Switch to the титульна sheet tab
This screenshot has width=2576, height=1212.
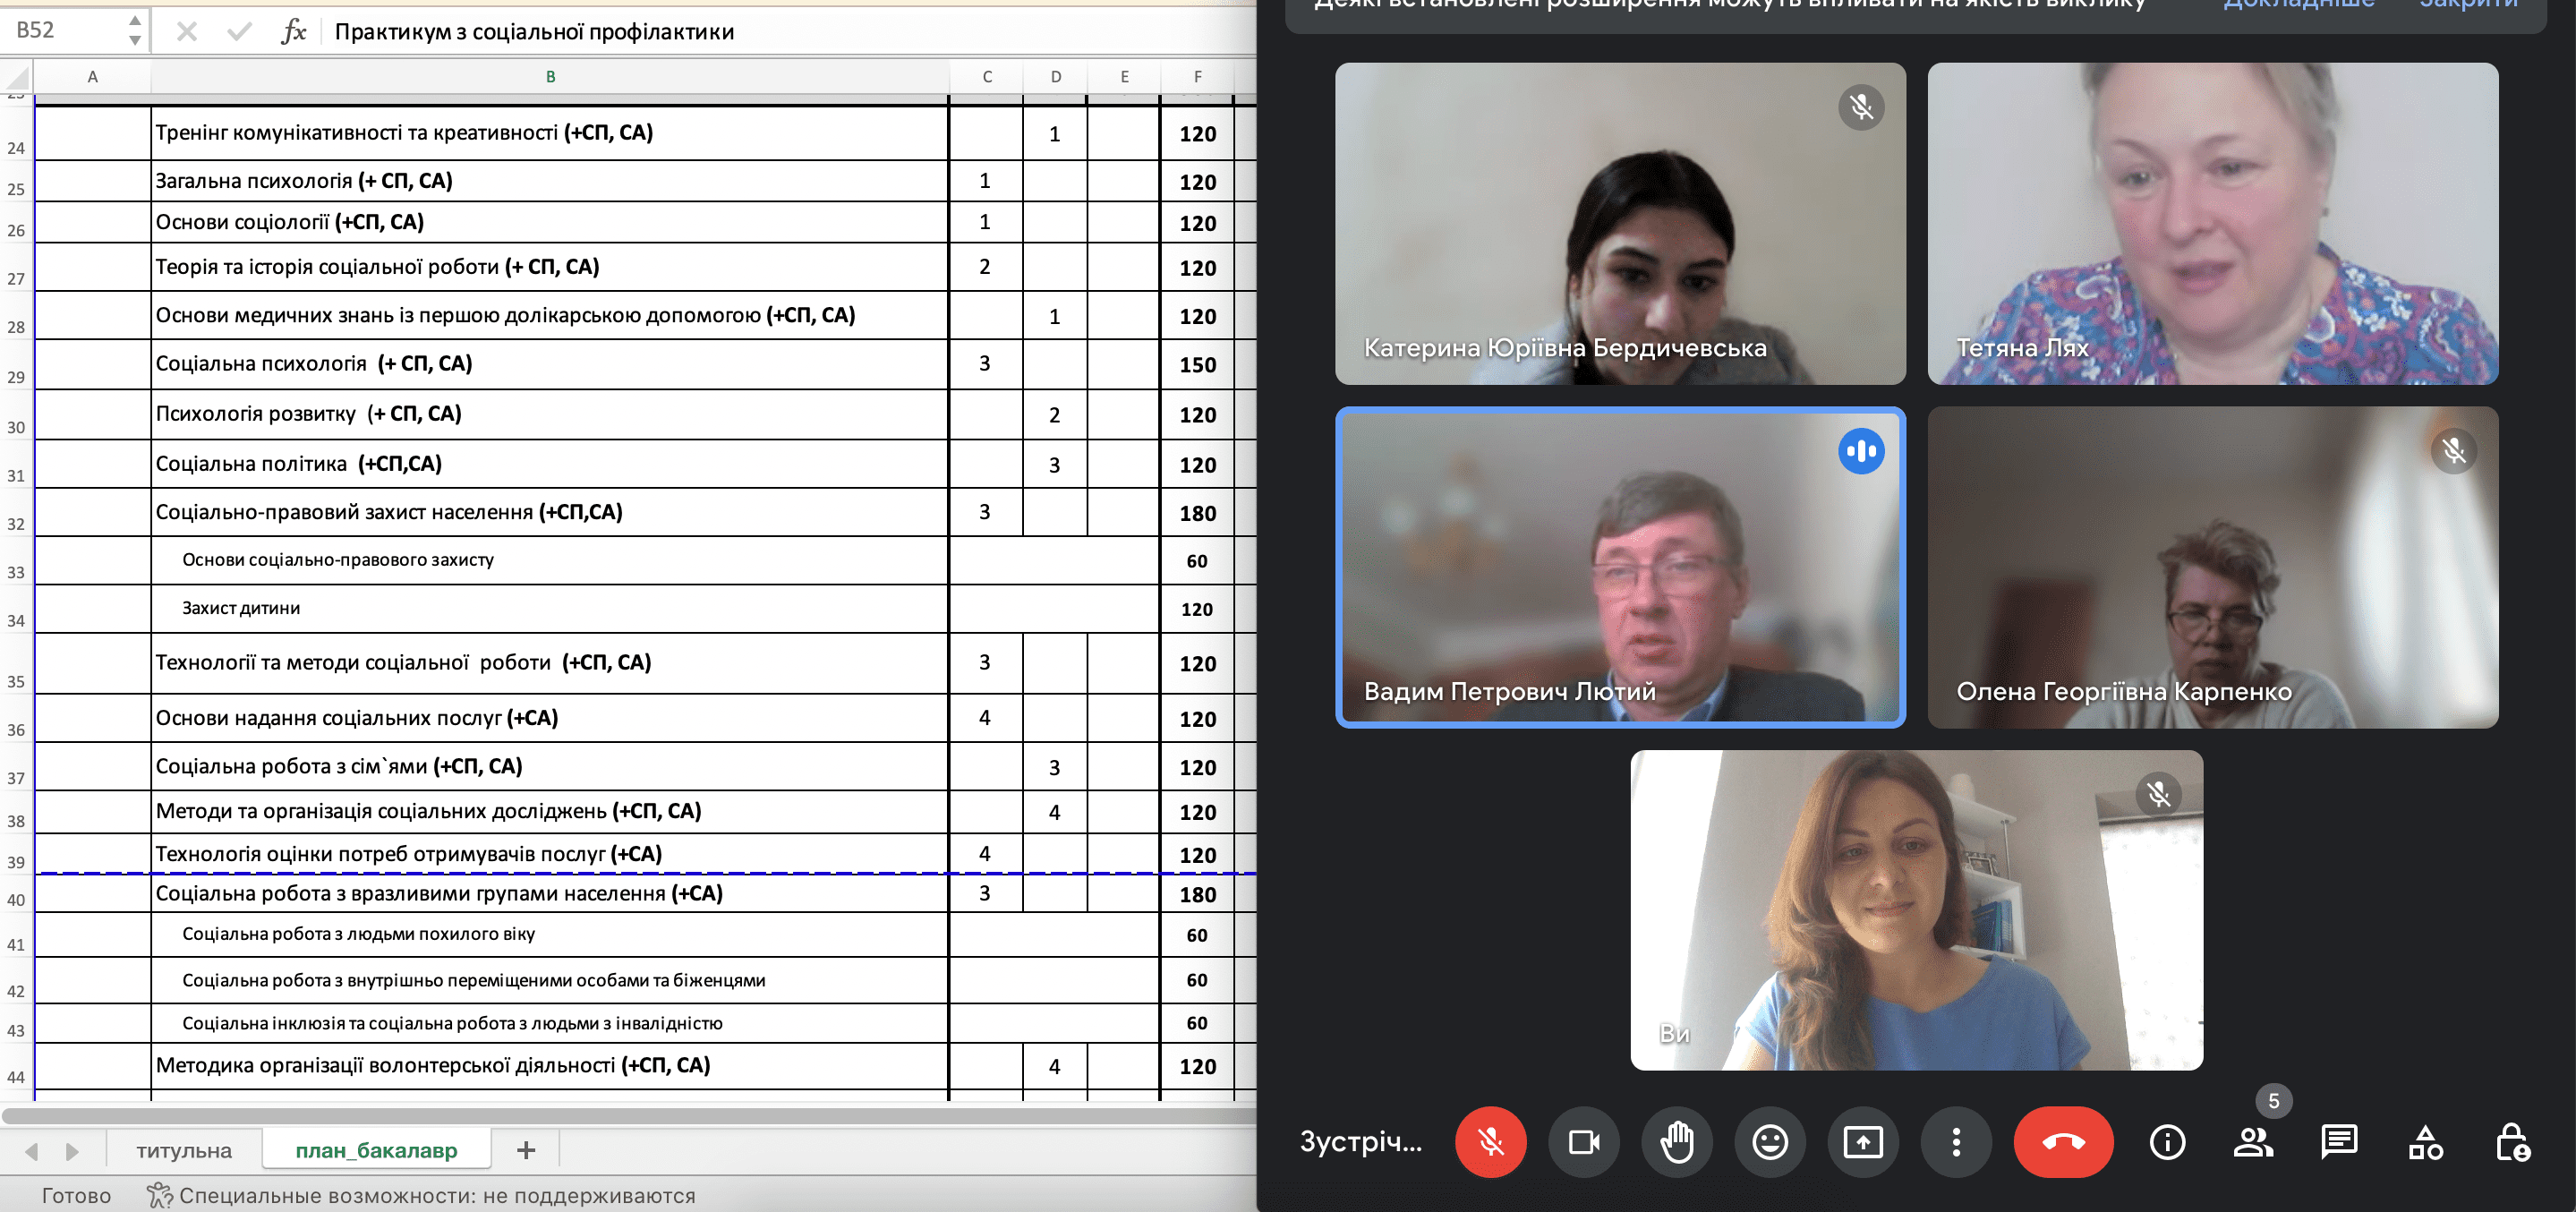pos(184,1150)
